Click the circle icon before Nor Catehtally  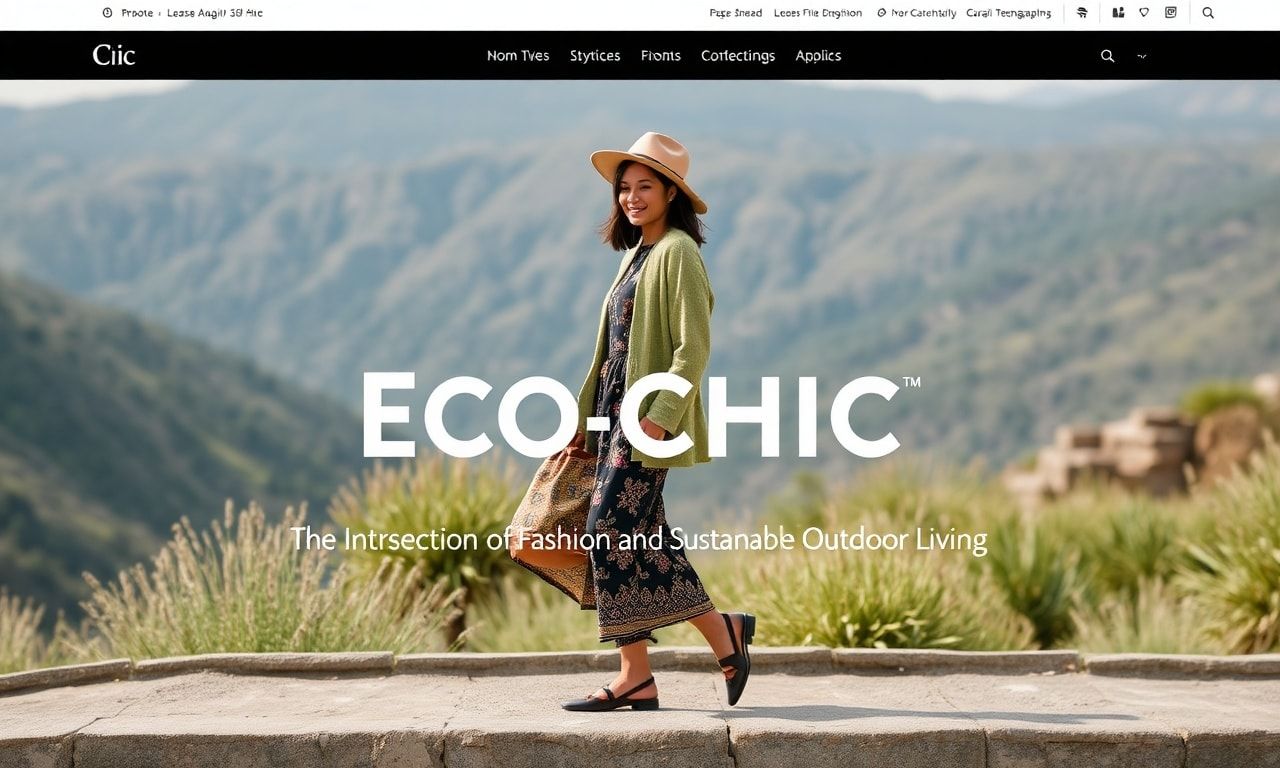881,13
